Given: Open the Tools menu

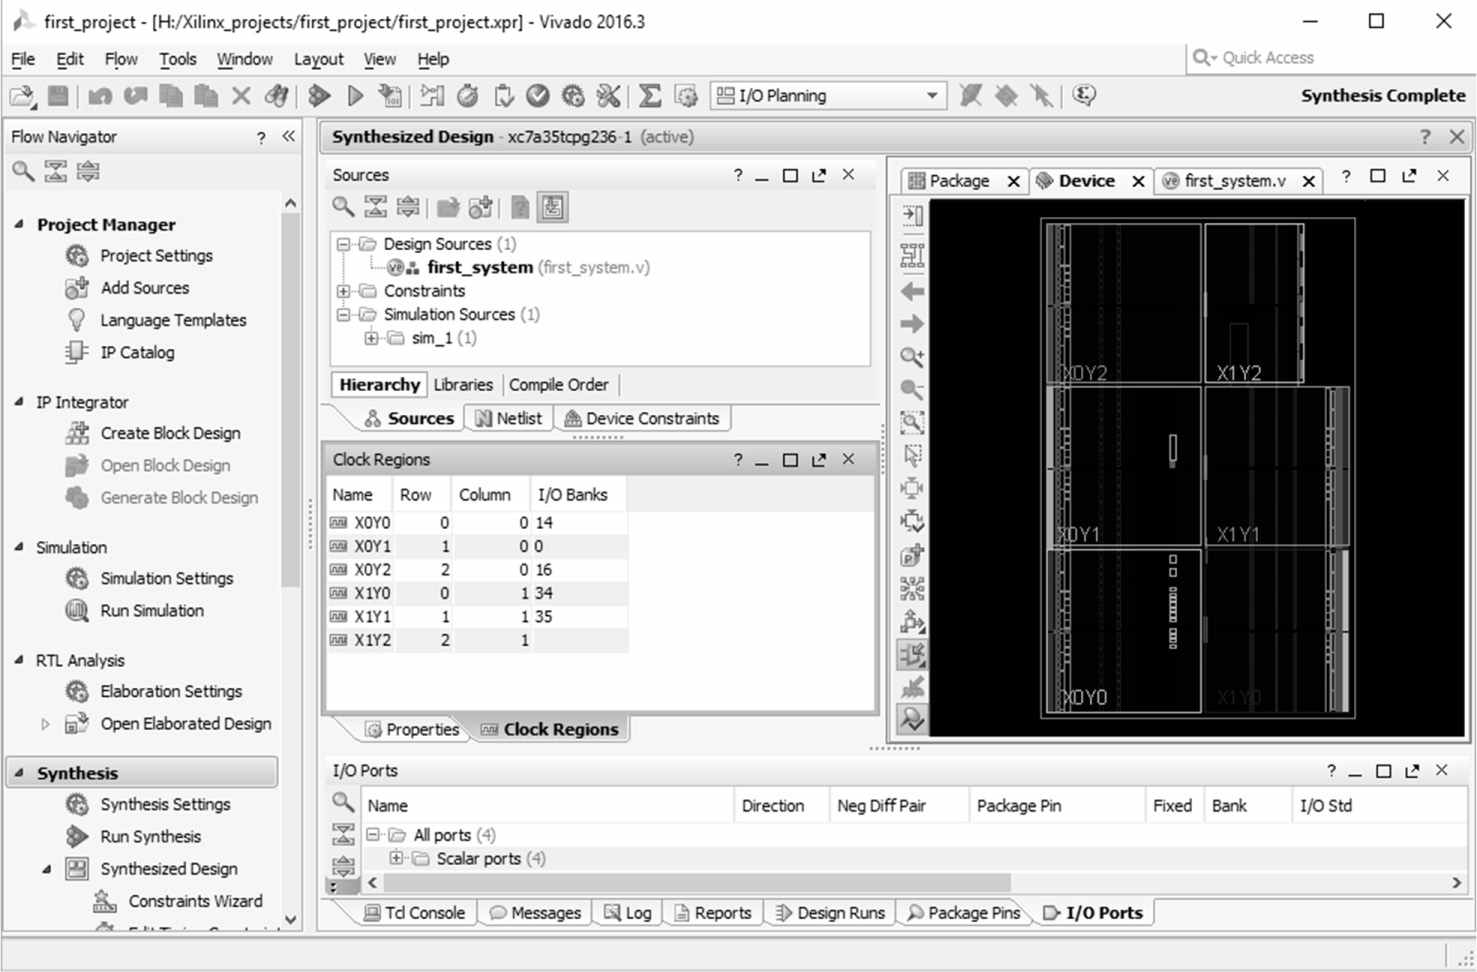Looking at the screenshot, I should (178, 59).
